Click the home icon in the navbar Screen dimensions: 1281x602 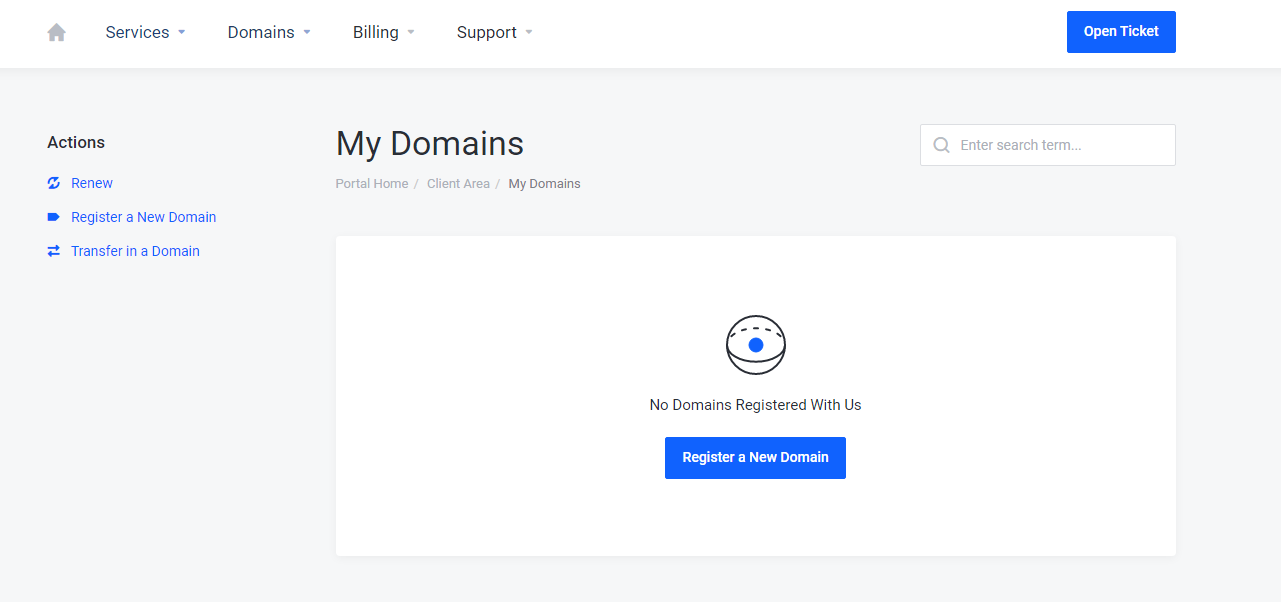tap(57, 32)
